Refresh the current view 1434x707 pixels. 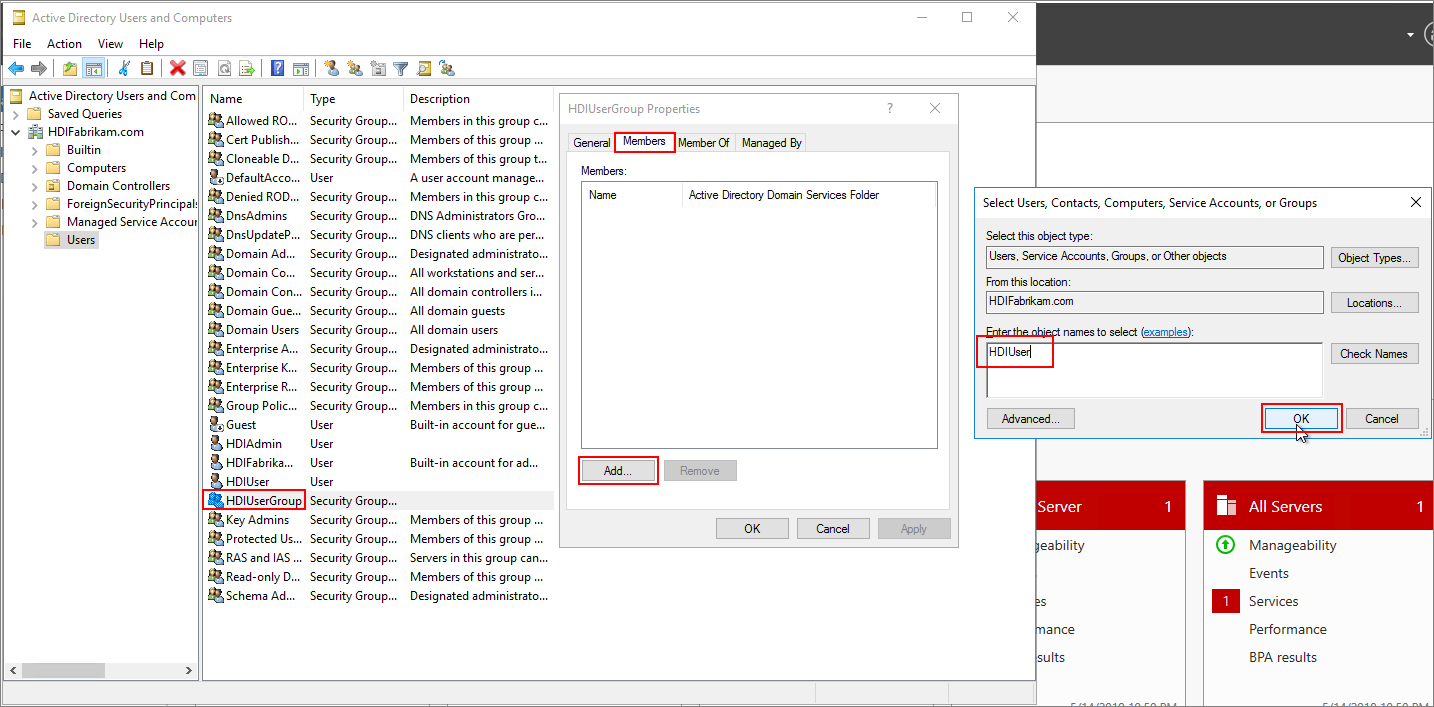click(x=225, y=67)
